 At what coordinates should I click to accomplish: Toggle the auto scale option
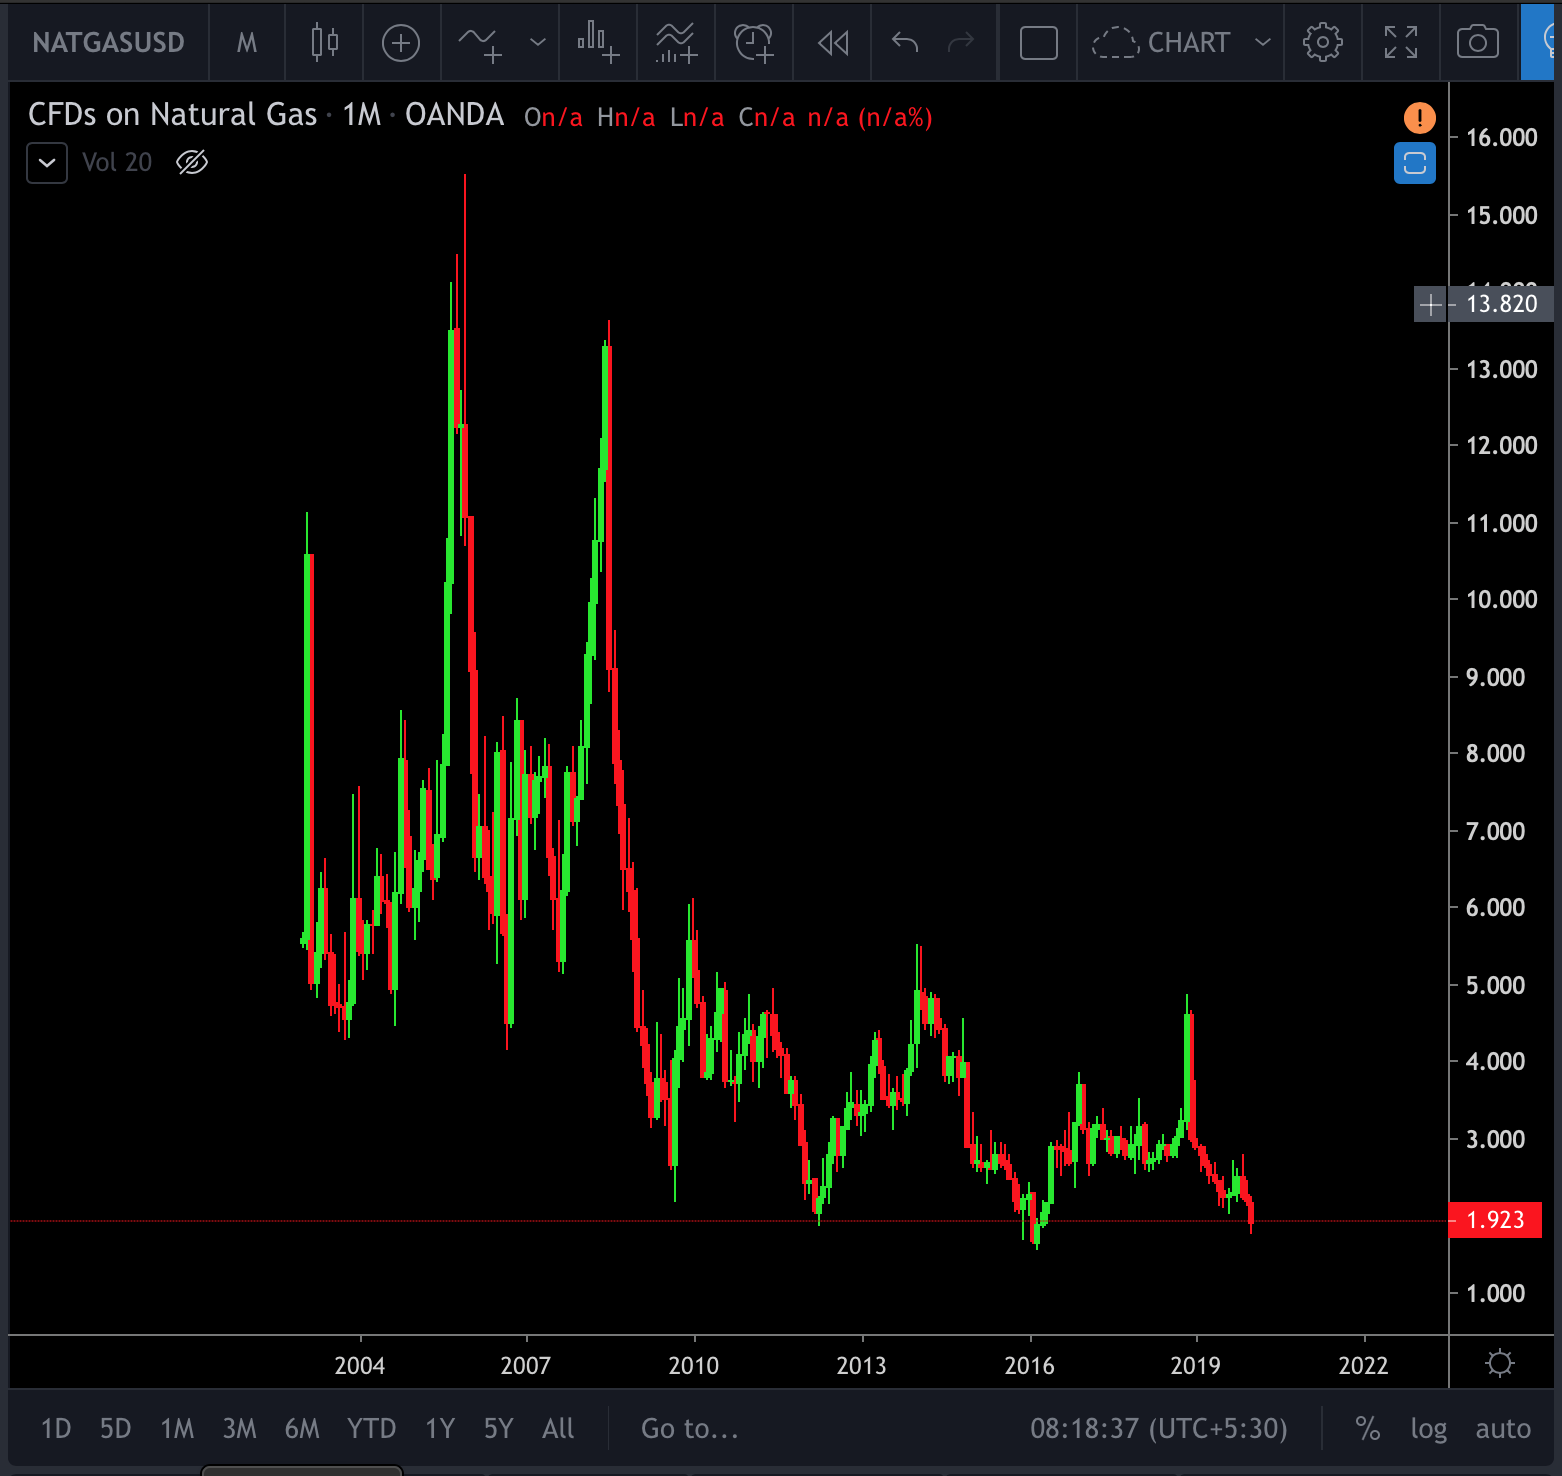coord(1502,1428)
